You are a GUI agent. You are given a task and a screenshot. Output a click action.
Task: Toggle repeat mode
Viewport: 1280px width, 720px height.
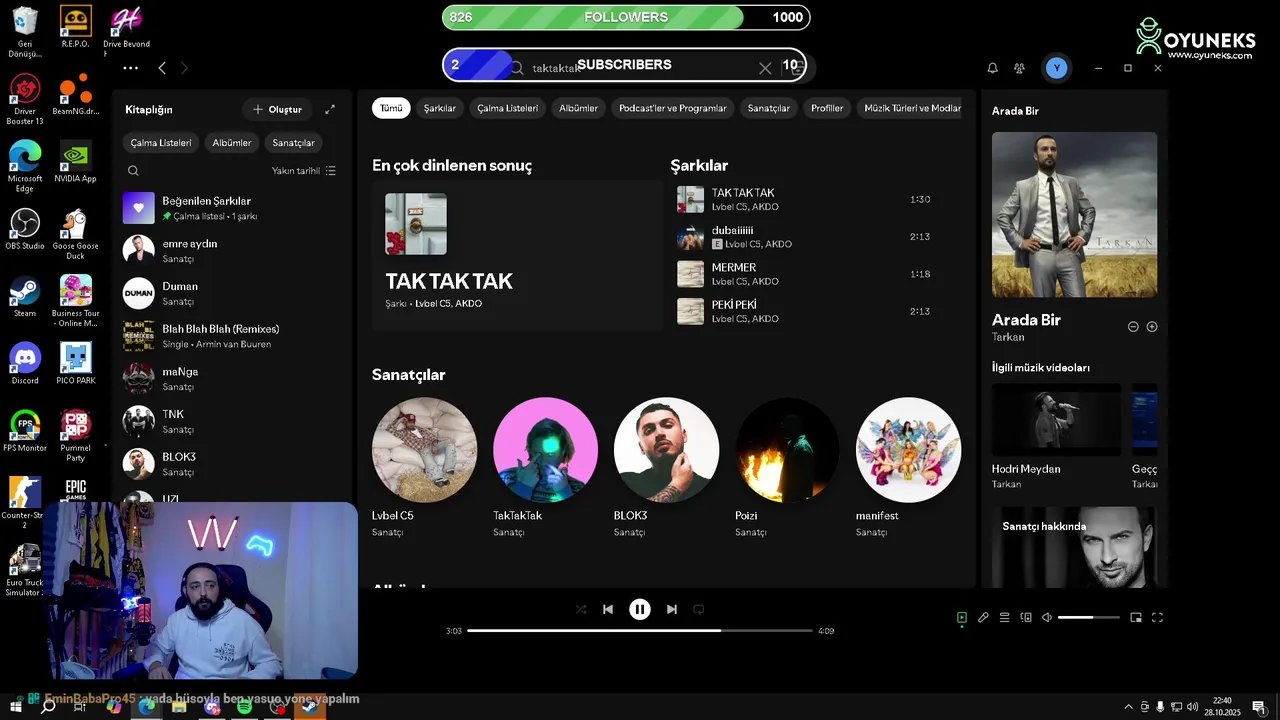[x=699, y=609]
